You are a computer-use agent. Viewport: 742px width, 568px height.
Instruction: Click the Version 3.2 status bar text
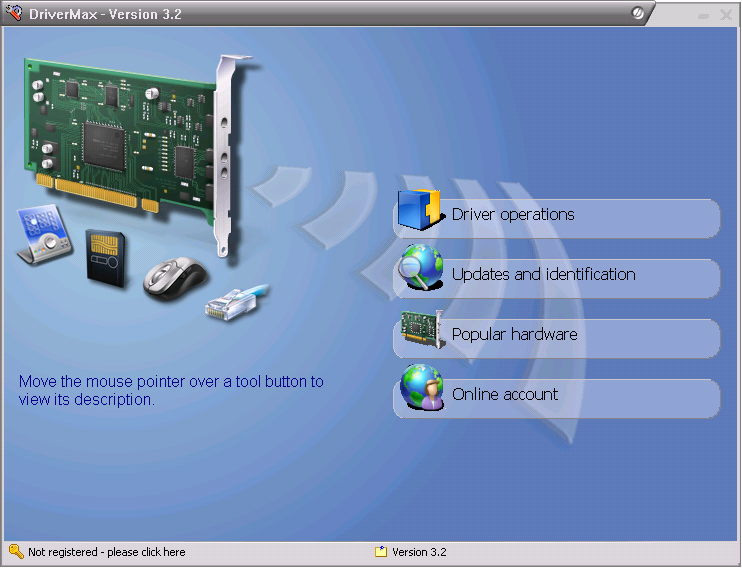tap(419, 552)
